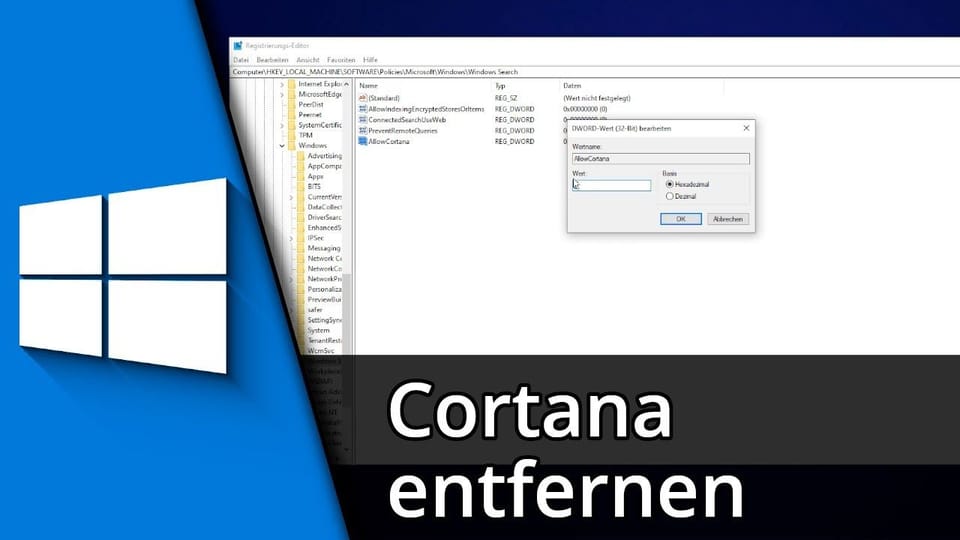
Task: Open the Bearbeiten menu
Action: click(x=272, y=60)
